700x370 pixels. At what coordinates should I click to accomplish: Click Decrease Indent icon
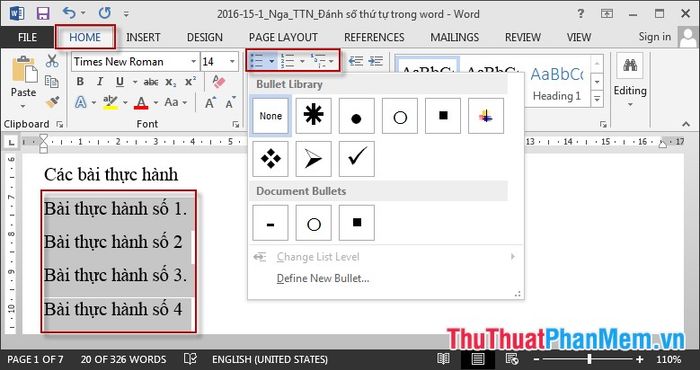tap(355, 61)
